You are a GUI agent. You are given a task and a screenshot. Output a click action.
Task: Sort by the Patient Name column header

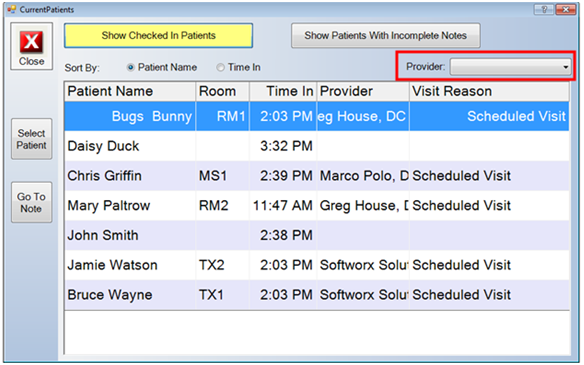click(x=130, y=91)
